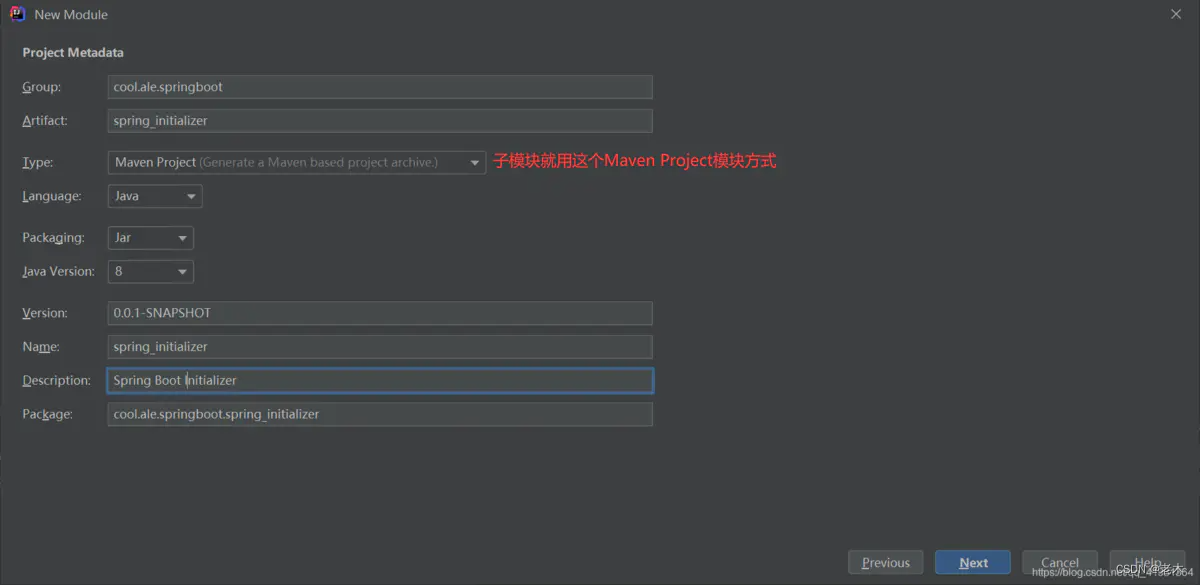Expand the Packaging dropdown showing Jar

pos(150,238)
